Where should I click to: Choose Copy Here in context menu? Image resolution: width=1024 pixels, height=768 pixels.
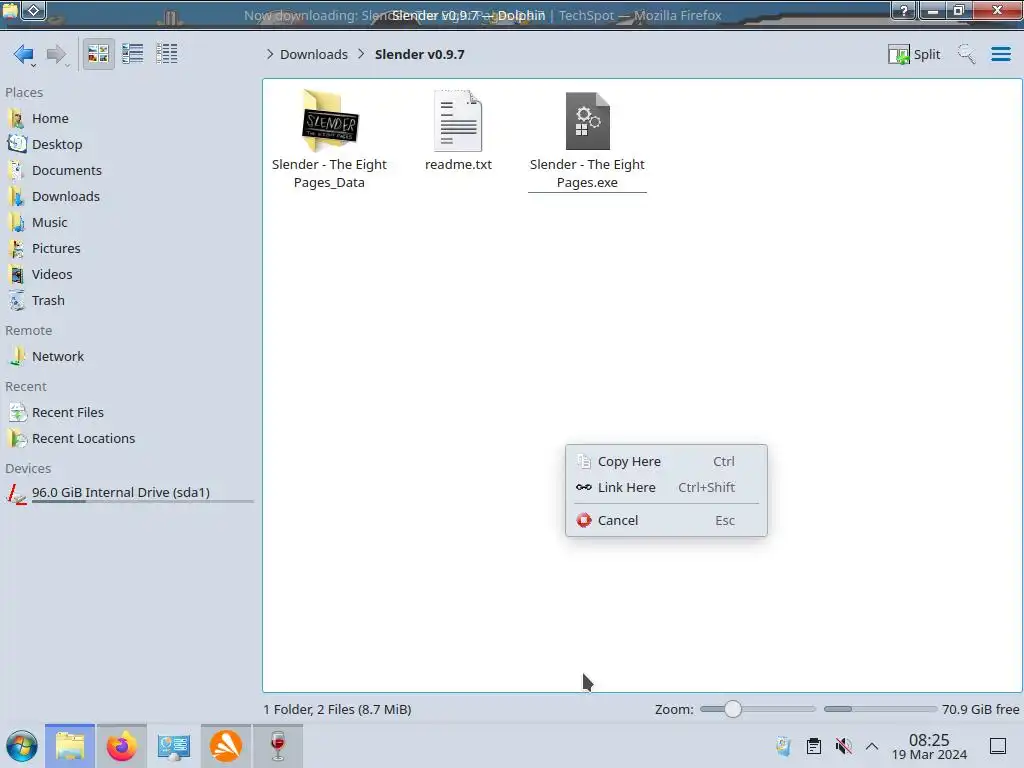tap(666, 462)
